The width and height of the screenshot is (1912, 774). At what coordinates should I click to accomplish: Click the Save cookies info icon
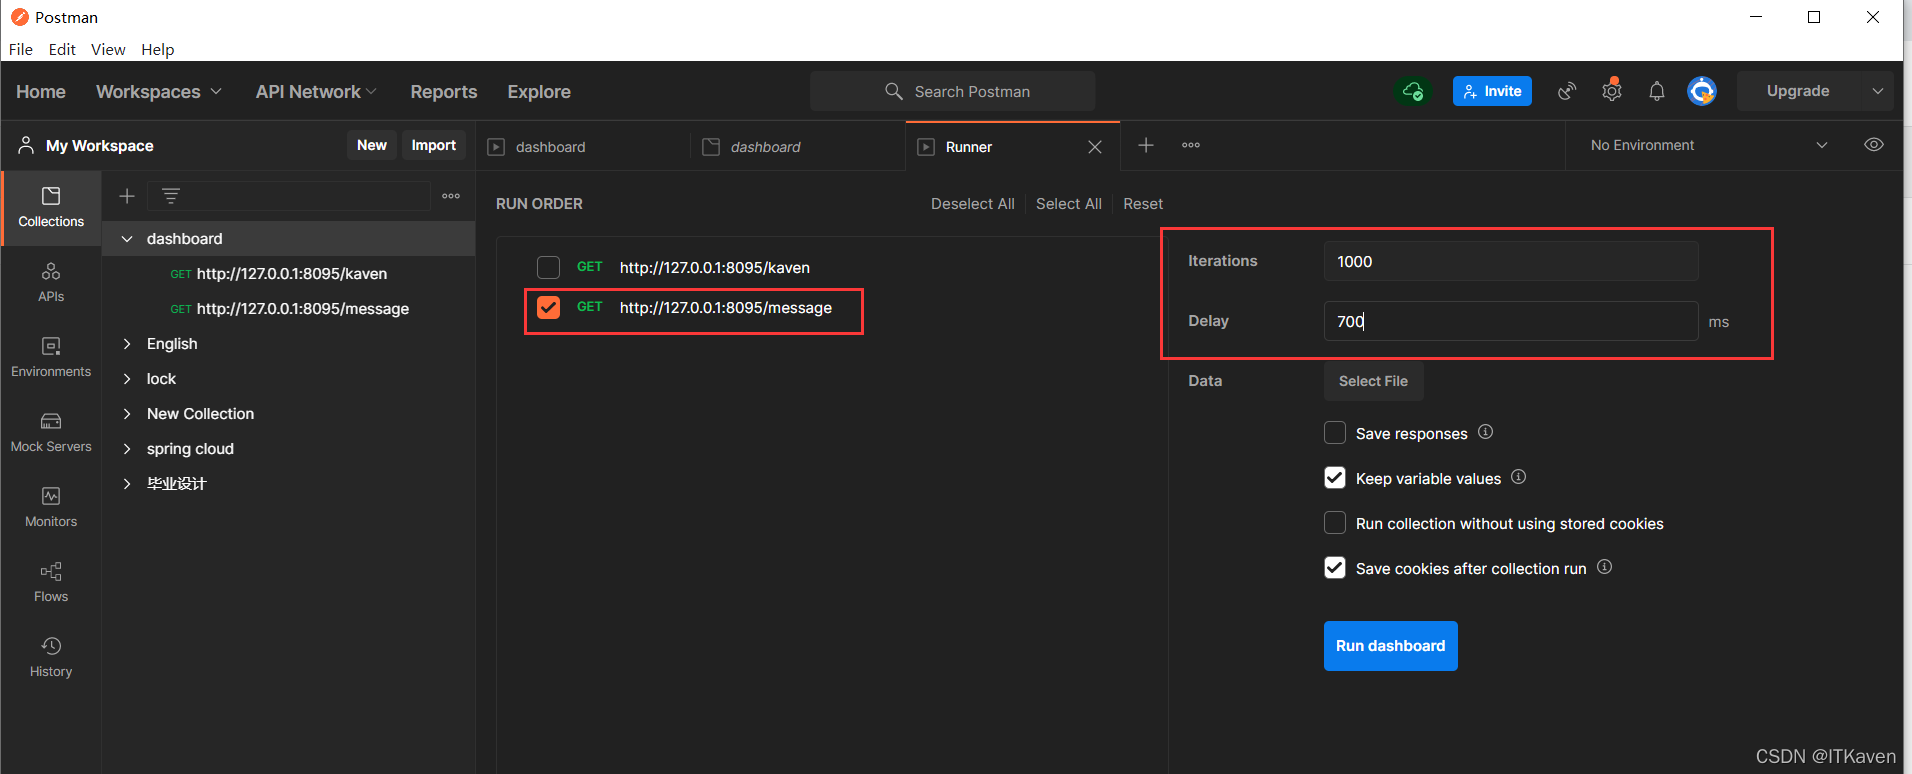tap(1605, 567)
